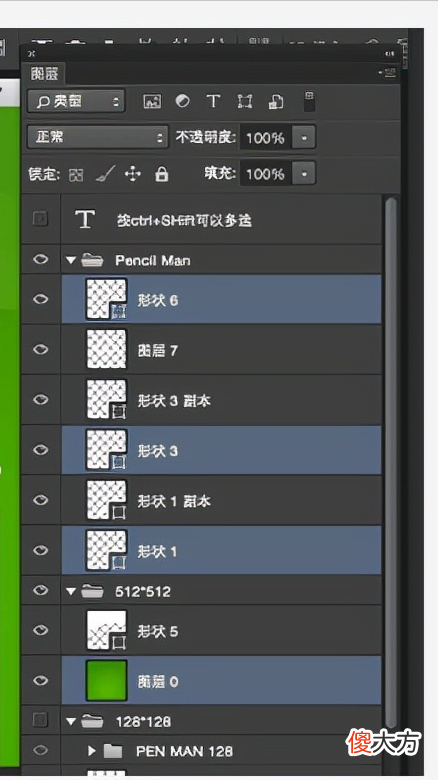Open the blend mode 正常 dropdown

tap(98, 137)
